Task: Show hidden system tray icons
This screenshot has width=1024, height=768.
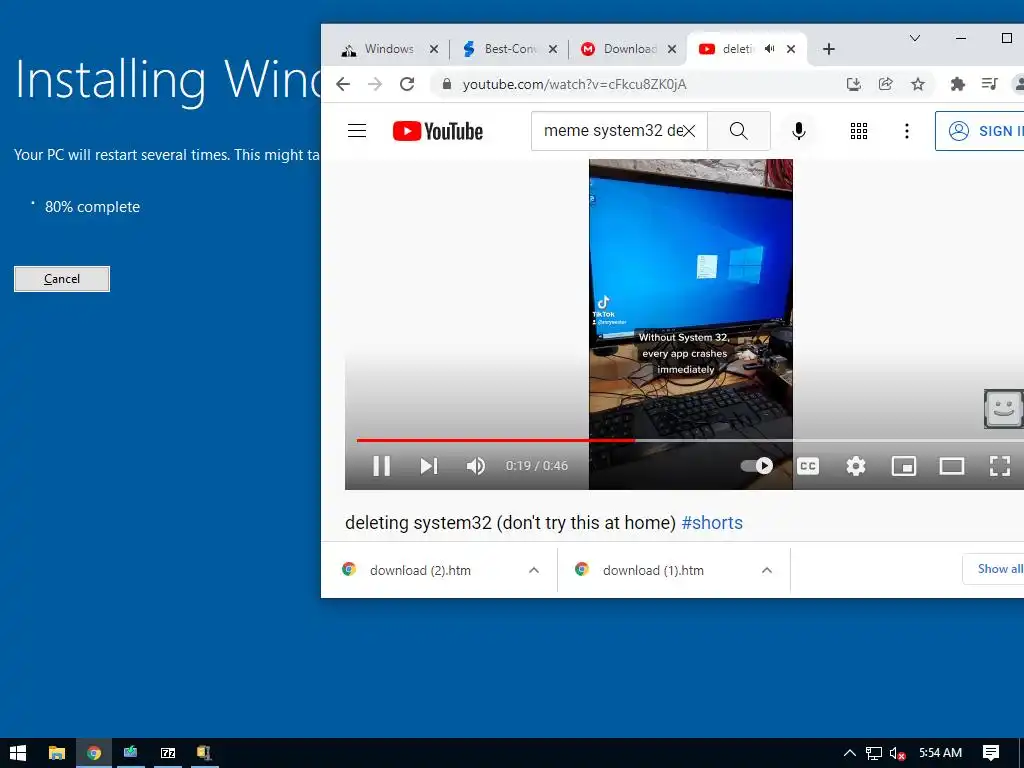Action: [x=850, y=753]
